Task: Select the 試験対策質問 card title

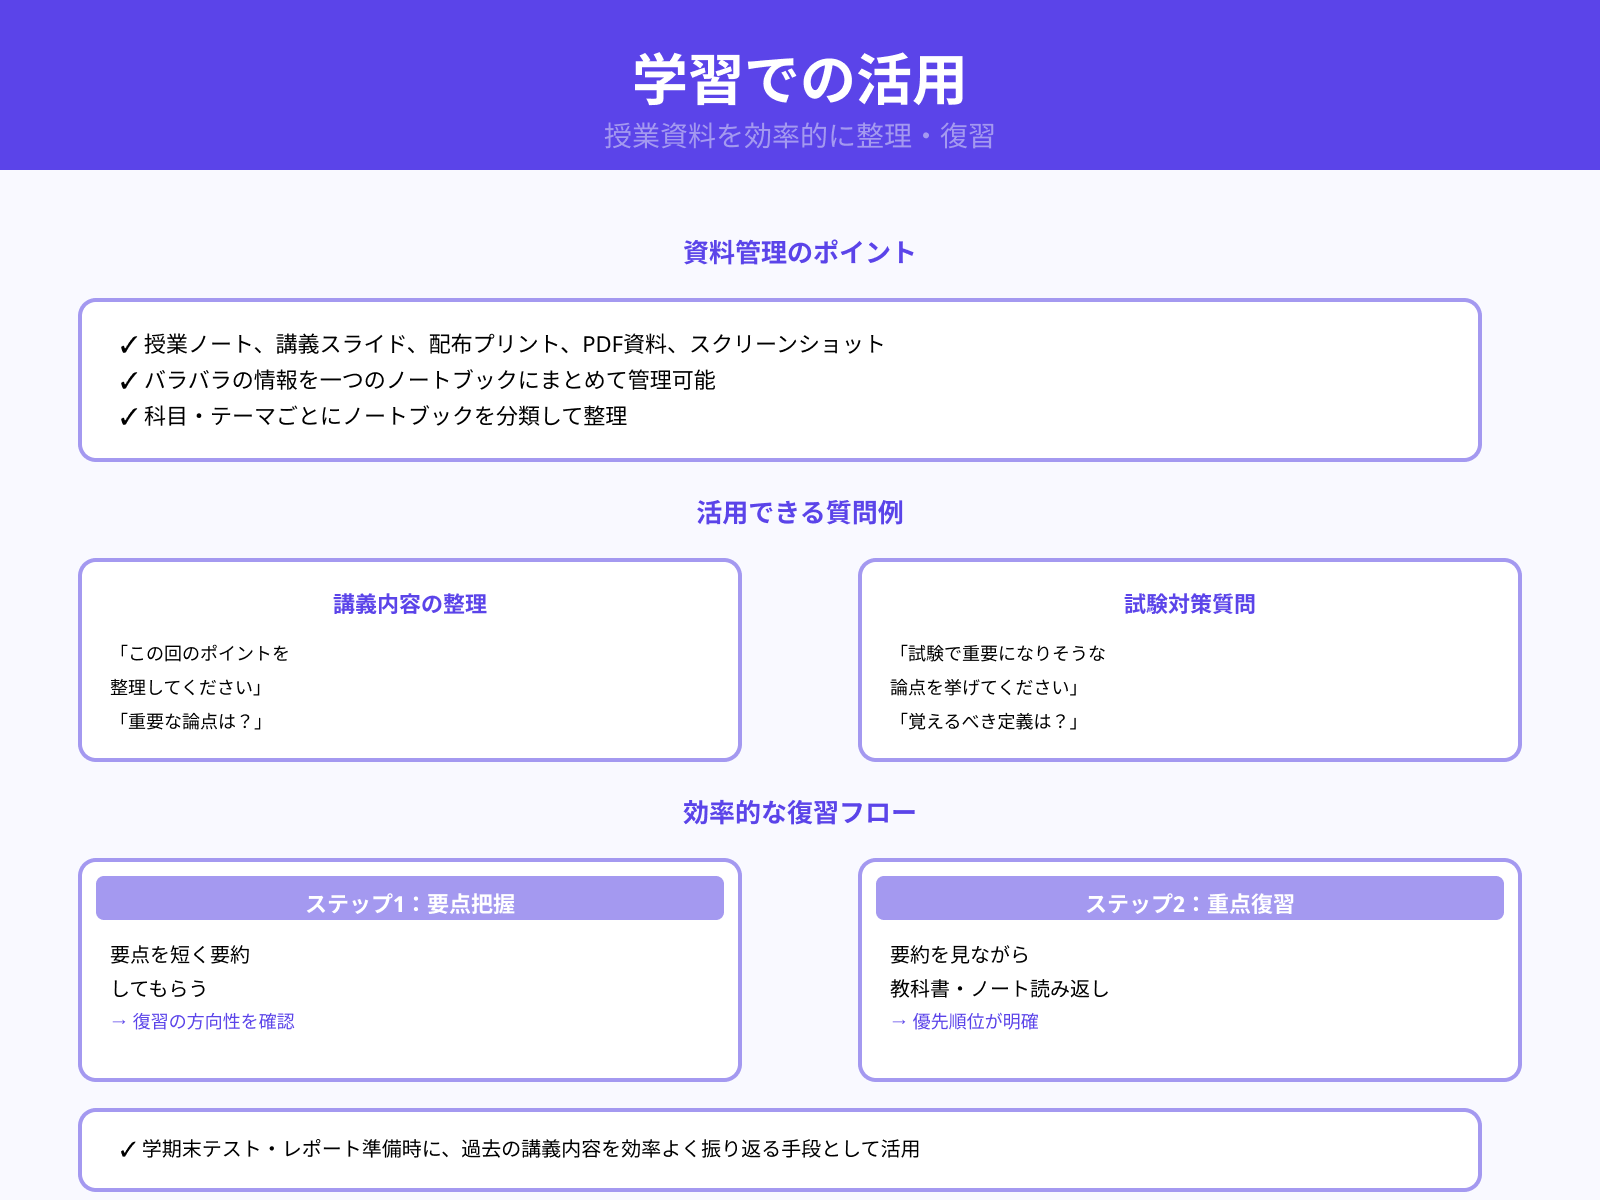Action: tap(1190, 604)
